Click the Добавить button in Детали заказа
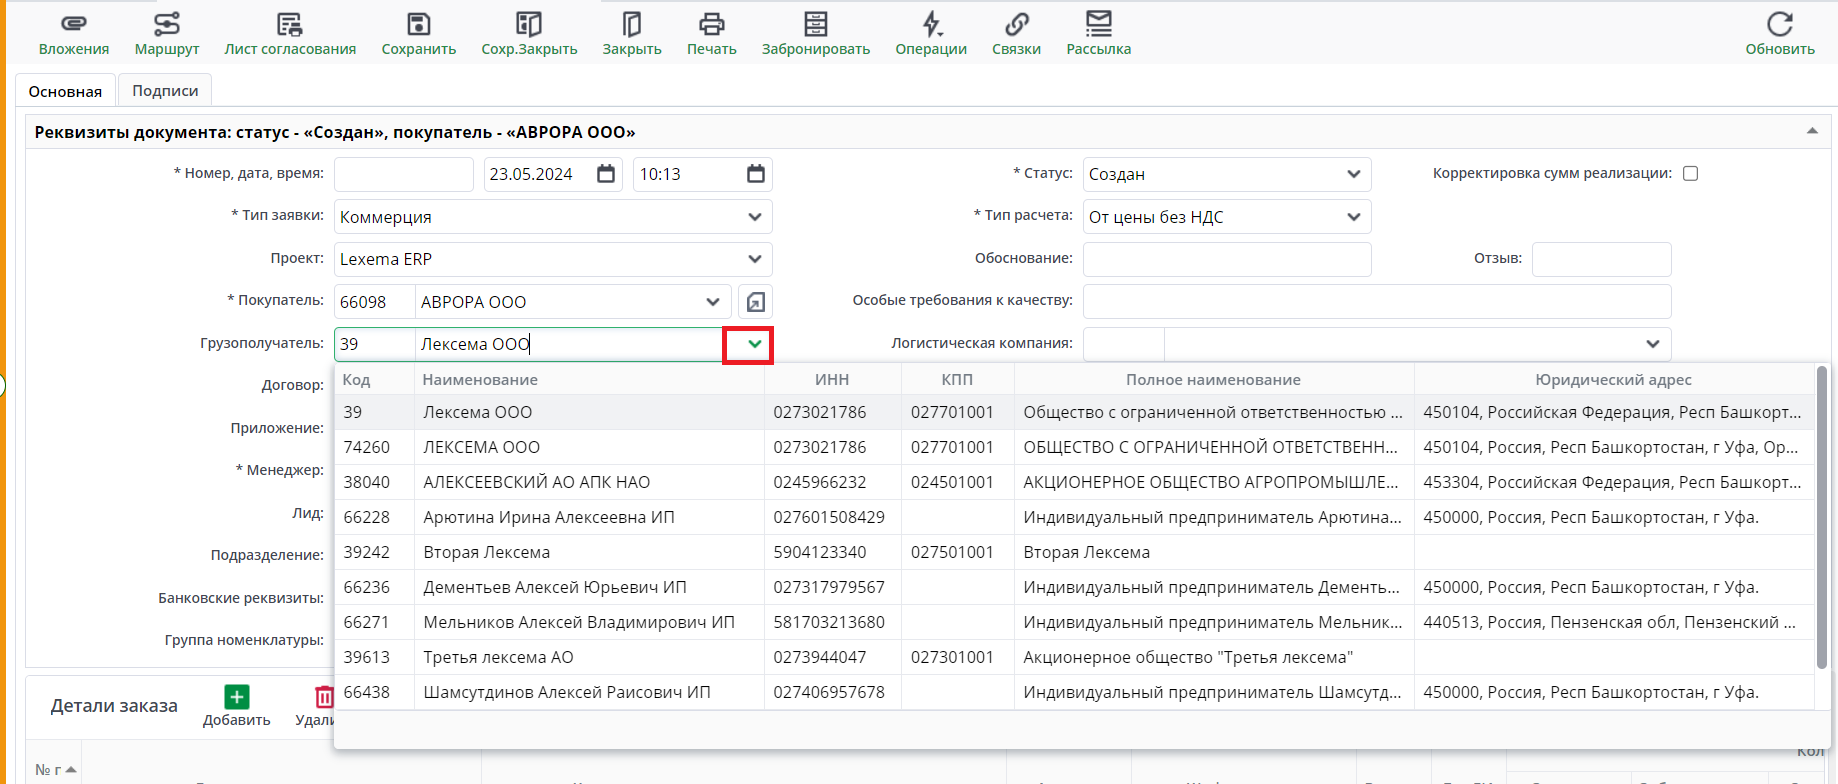 [237, 705]
